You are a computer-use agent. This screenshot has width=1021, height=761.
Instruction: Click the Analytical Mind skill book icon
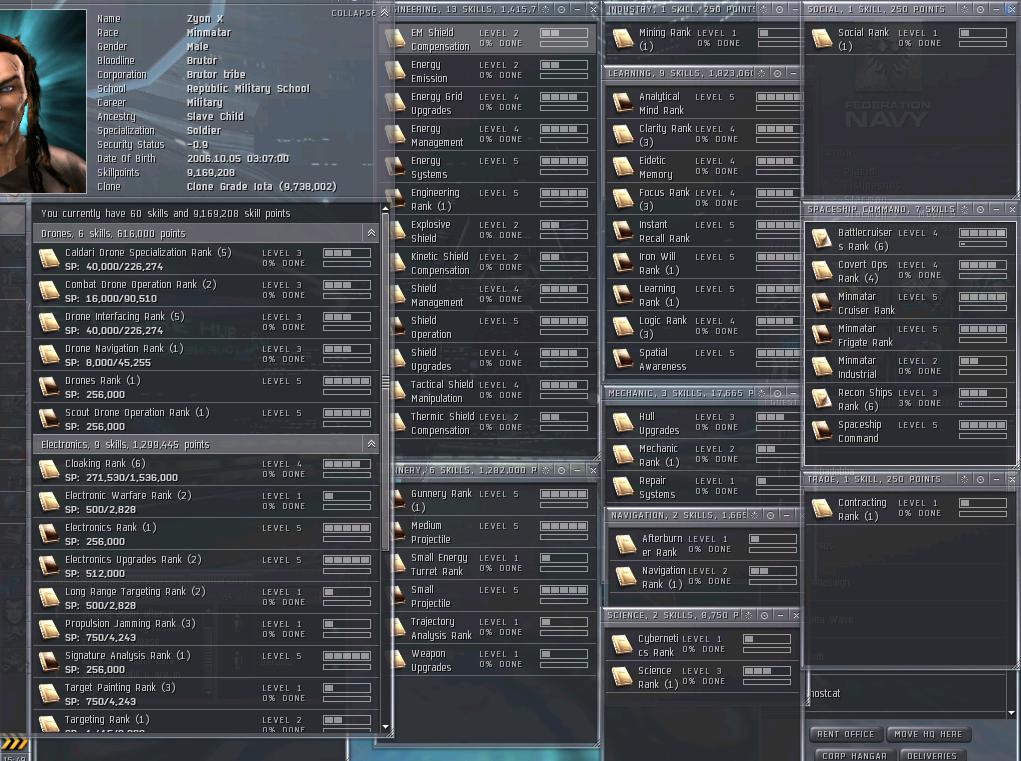(x=623, y=103)
